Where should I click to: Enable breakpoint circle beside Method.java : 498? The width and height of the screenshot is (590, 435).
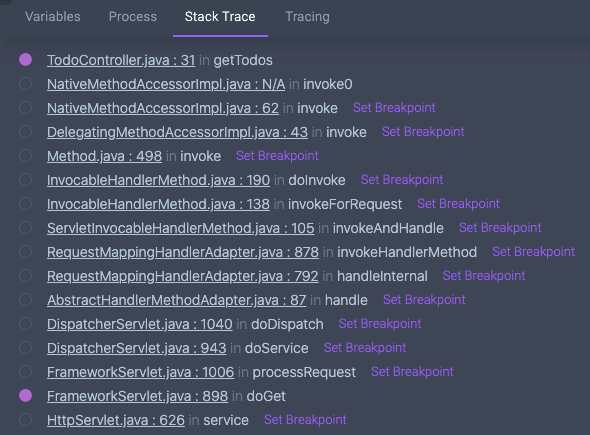point(26,155)
